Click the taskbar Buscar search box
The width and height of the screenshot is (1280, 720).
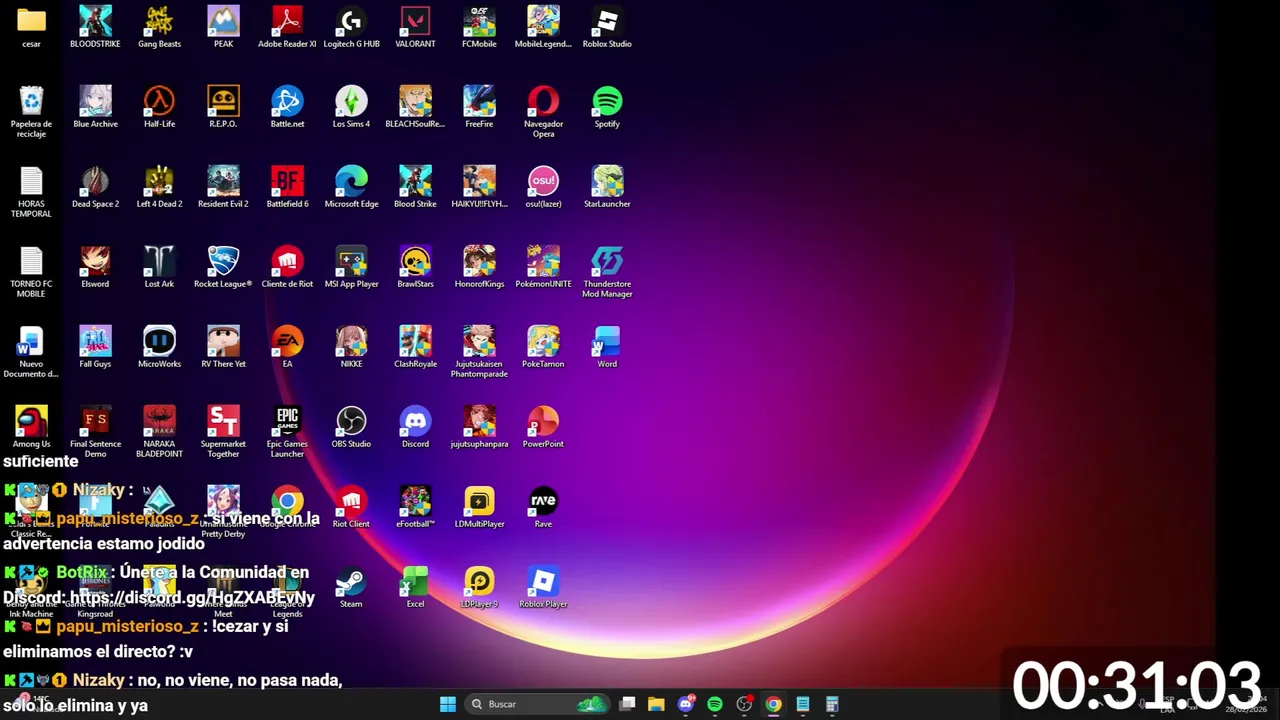click(538, 704)
